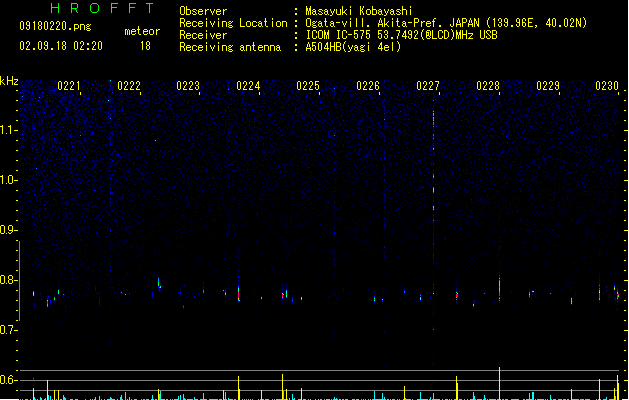Viewport: 629px width, 400px height.
Task: Click the Receiving antenna label
Action: point(230,47)
